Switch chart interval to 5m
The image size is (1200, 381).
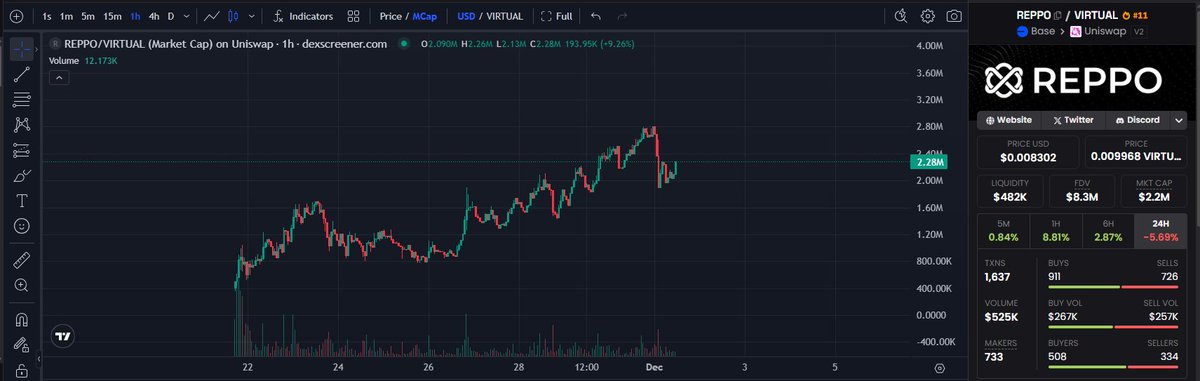click(x=88, y=17)
